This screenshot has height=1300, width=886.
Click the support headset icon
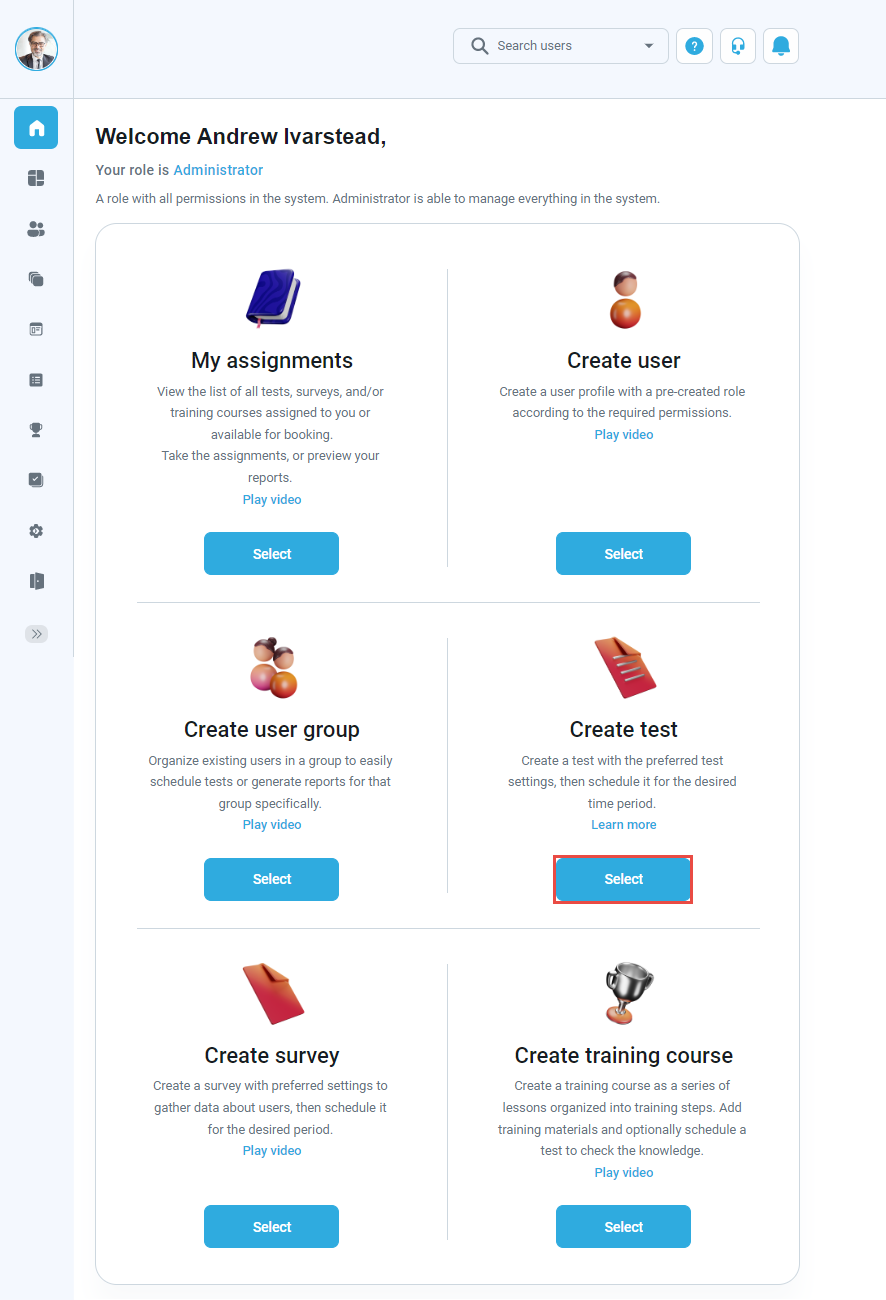click(x=737, y=46)
